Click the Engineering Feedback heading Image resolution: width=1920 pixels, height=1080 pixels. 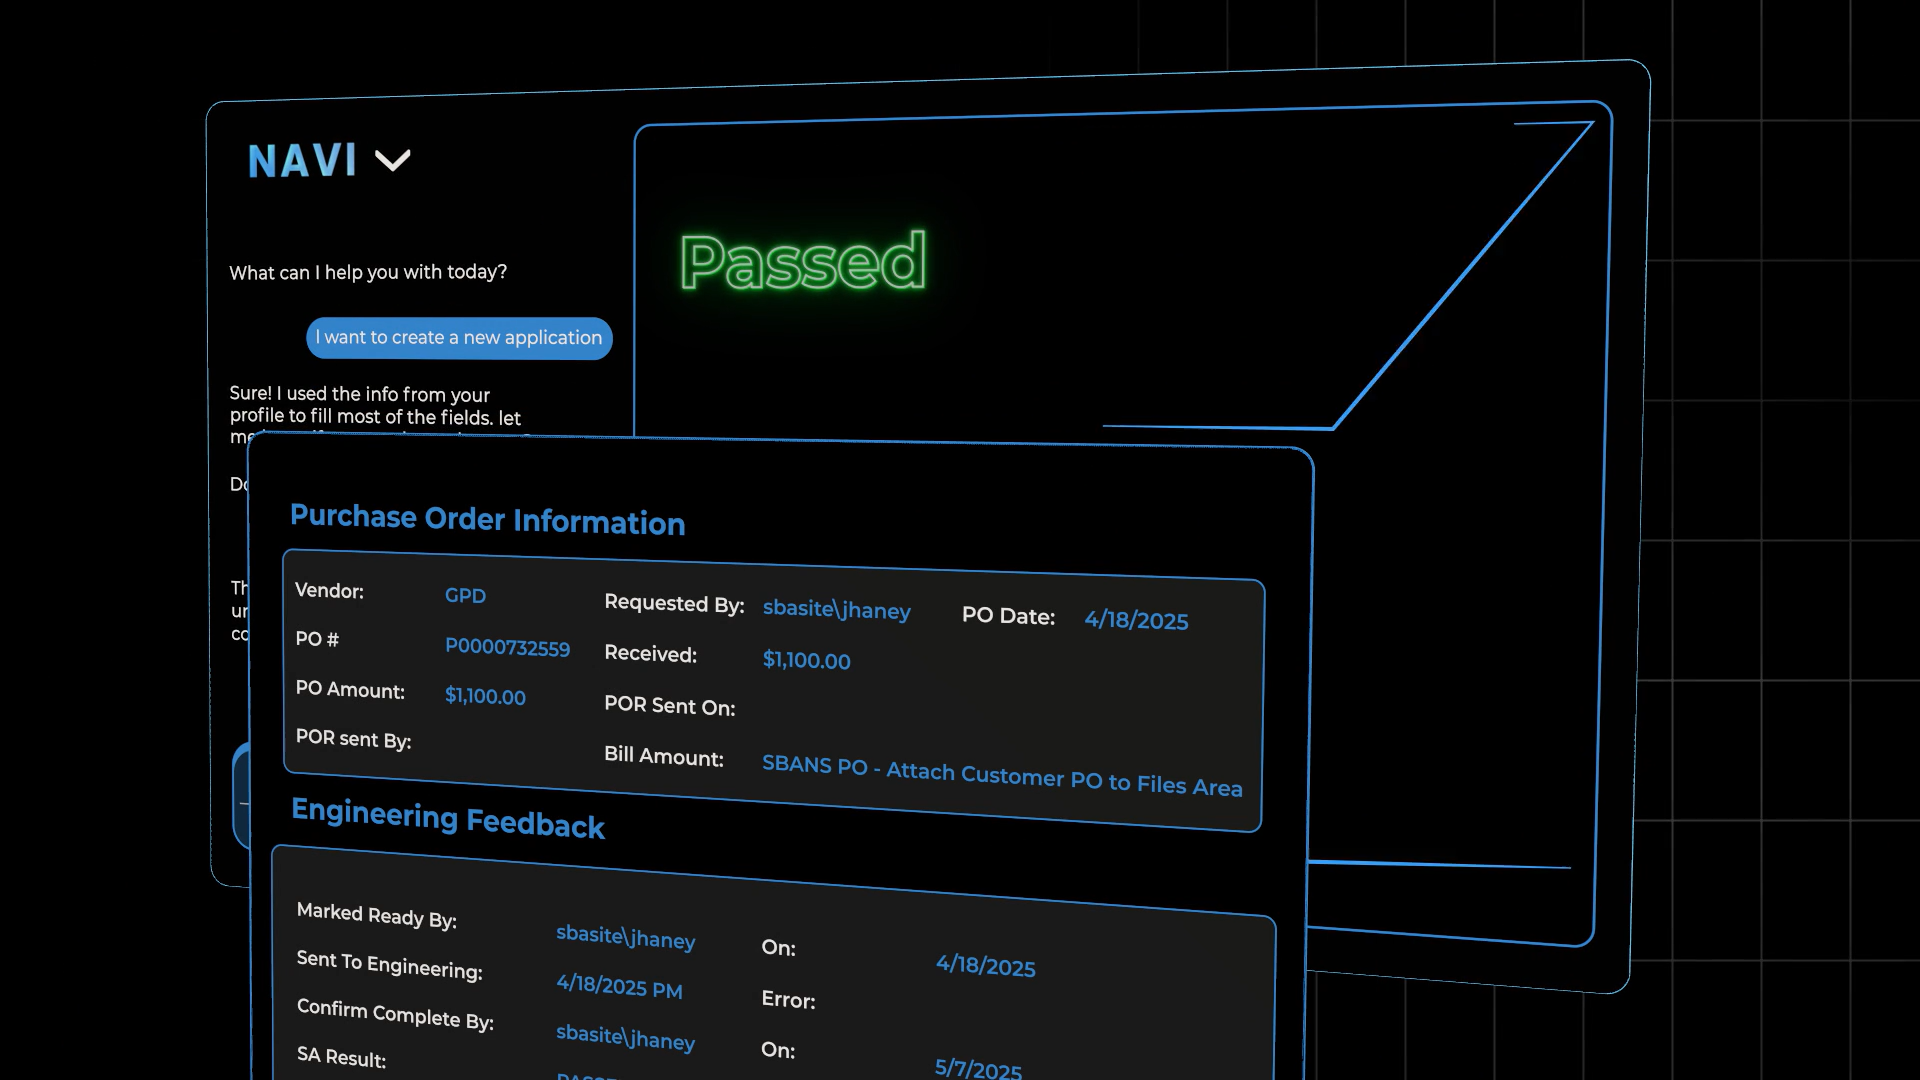(x=447, y=819)
